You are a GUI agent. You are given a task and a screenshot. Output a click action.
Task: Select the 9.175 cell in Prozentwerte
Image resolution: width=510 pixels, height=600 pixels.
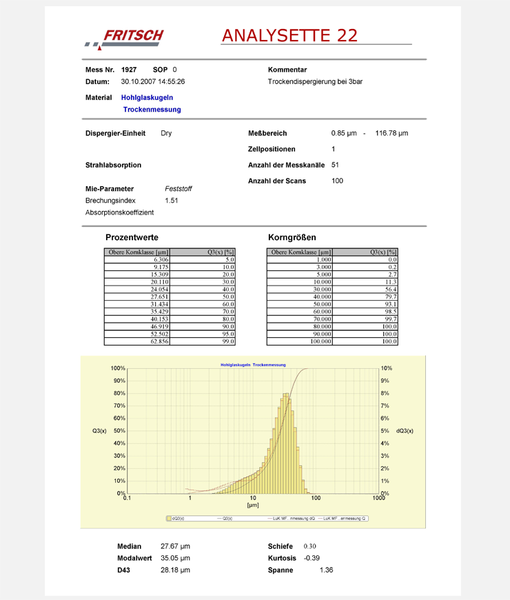(137, 267)
